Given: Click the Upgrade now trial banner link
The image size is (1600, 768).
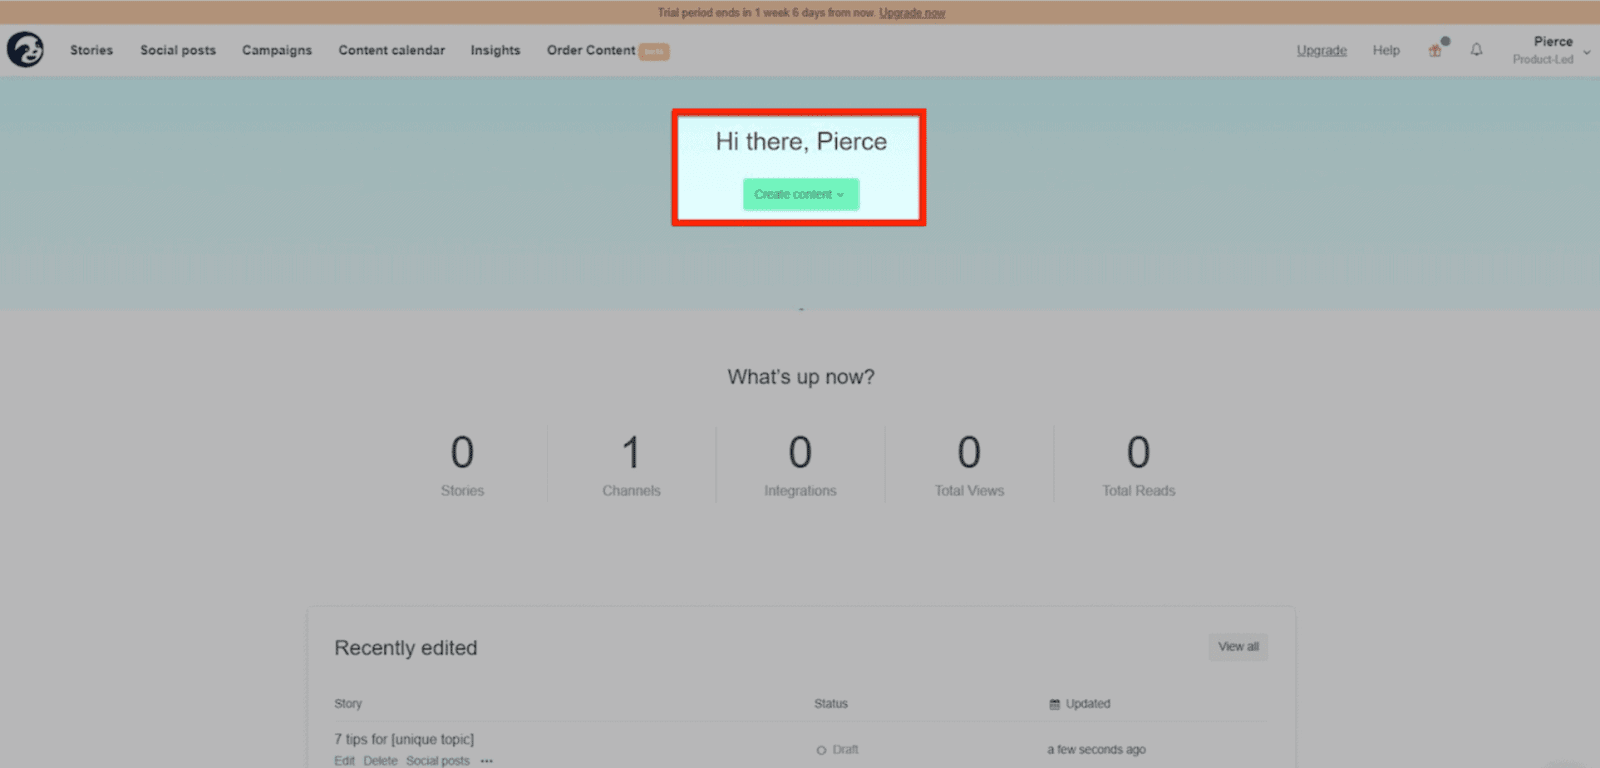Looking at the screenshot, I should 912,13.
